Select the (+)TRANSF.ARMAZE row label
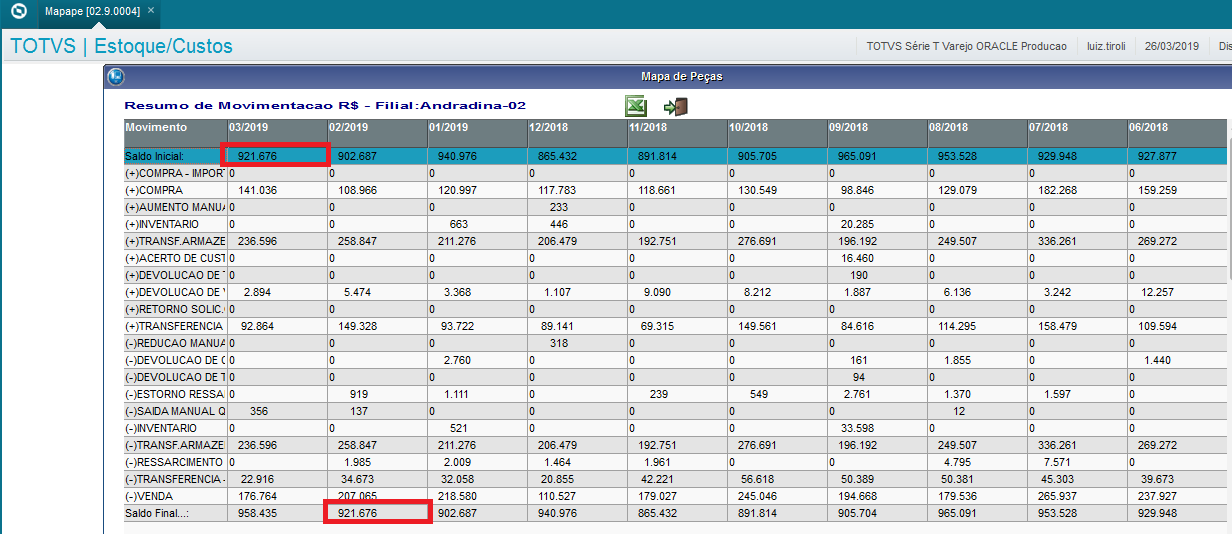Image resolution: width=1232 pixels, height=534 pixels. coord(175,241)
